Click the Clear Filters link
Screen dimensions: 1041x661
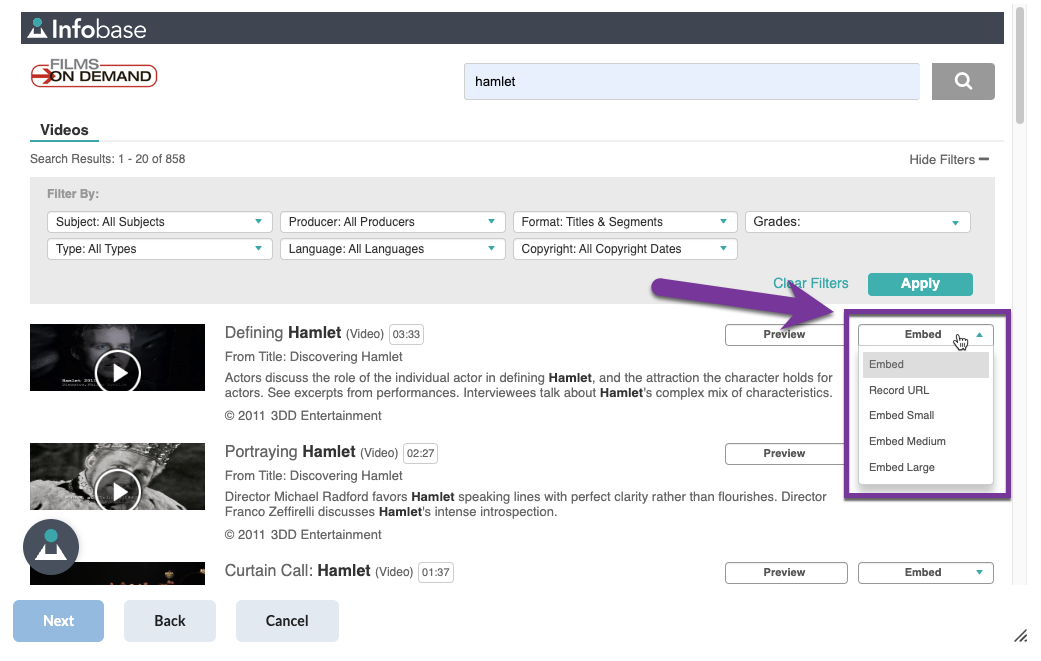(810, 283)
